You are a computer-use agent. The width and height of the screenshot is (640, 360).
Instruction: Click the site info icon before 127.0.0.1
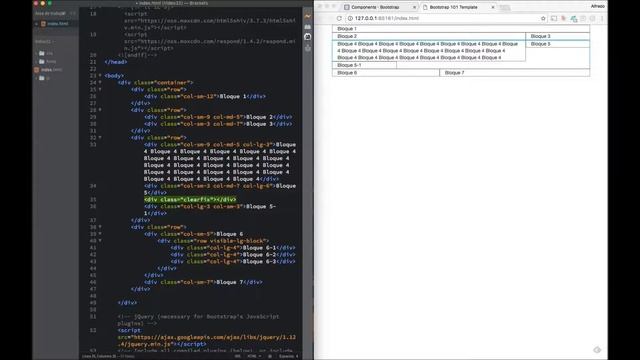click(x=350, y=18)
